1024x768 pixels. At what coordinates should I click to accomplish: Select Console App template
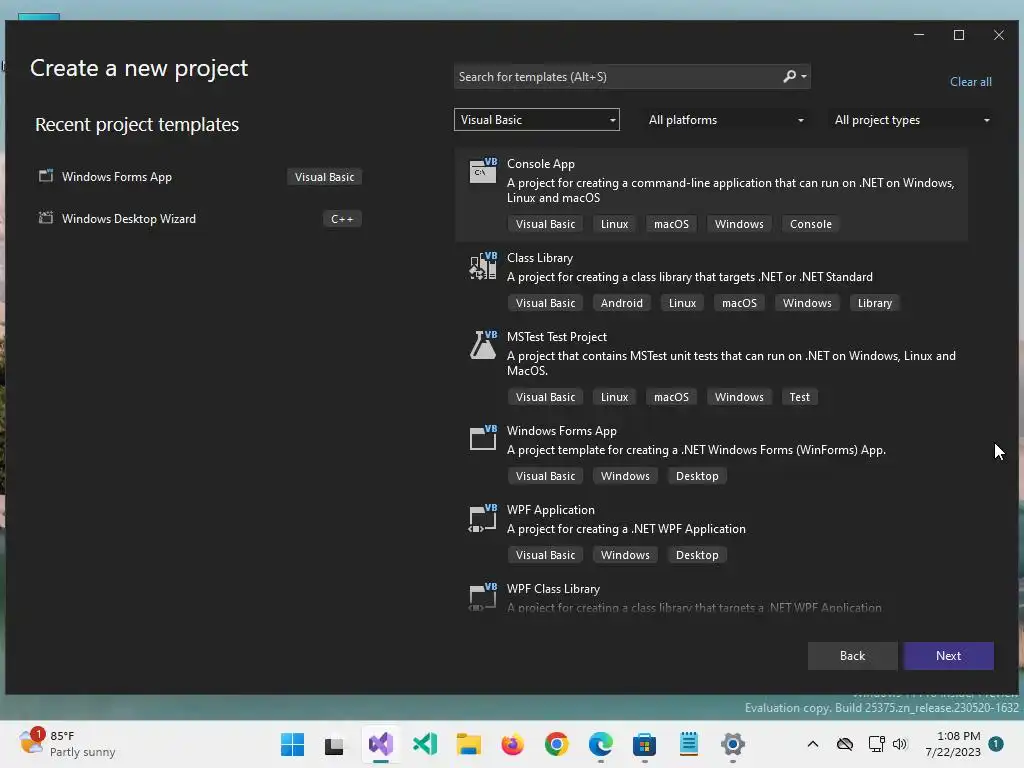click(x=711, y=194)
